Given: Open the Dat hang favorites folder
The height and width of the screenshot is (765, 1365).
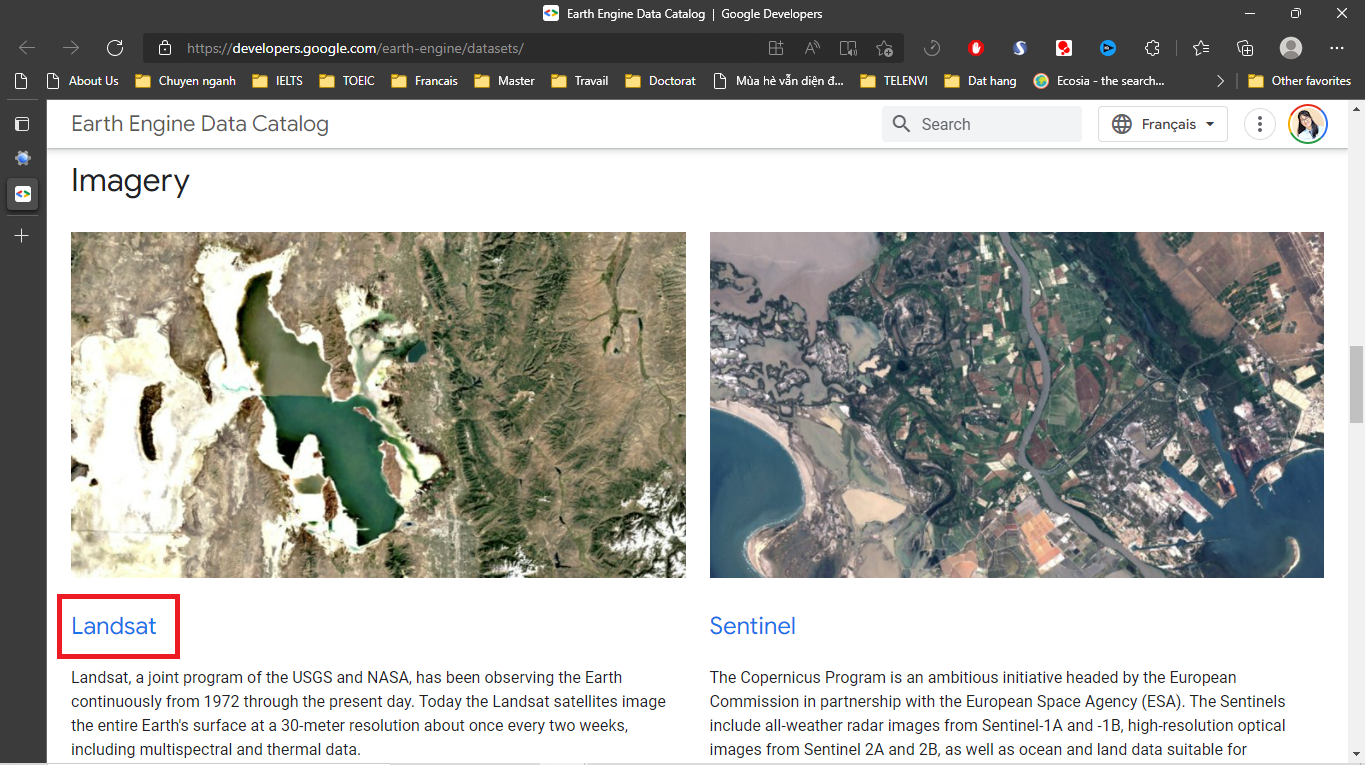Looking at the screenshot, I should 980,81.
